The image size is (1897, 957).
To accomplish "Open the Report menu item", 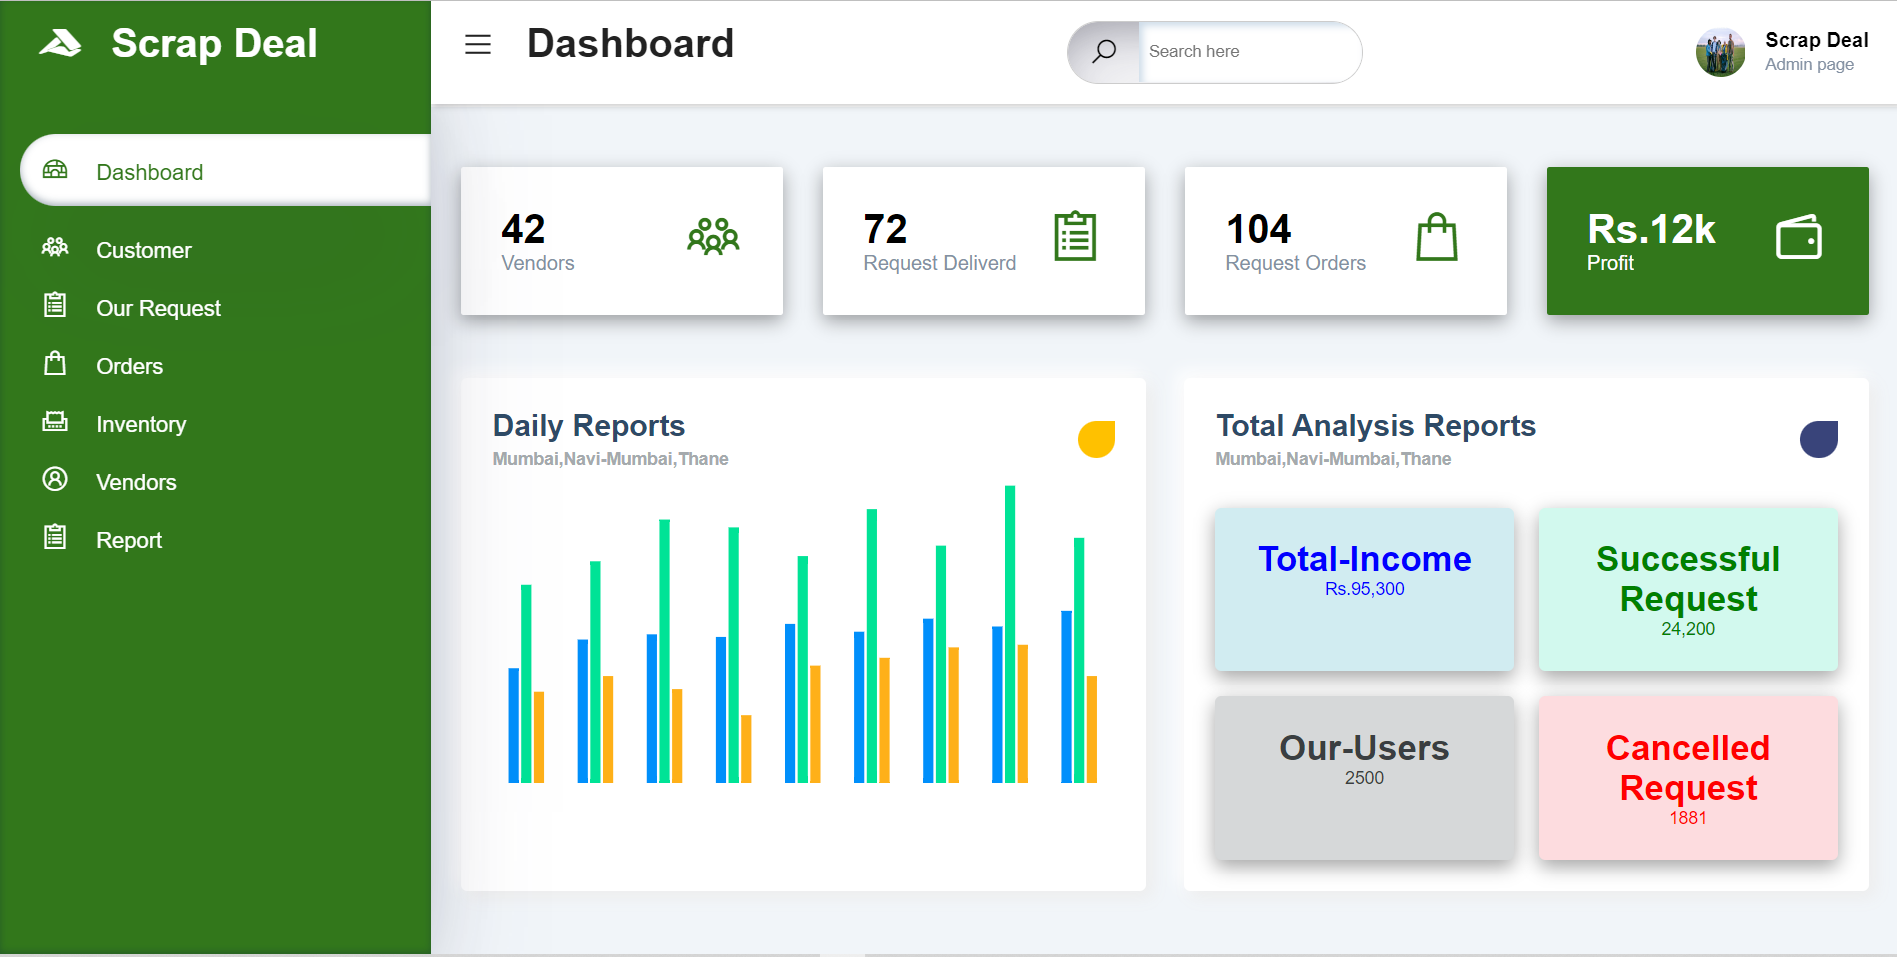I will point(129,540).
